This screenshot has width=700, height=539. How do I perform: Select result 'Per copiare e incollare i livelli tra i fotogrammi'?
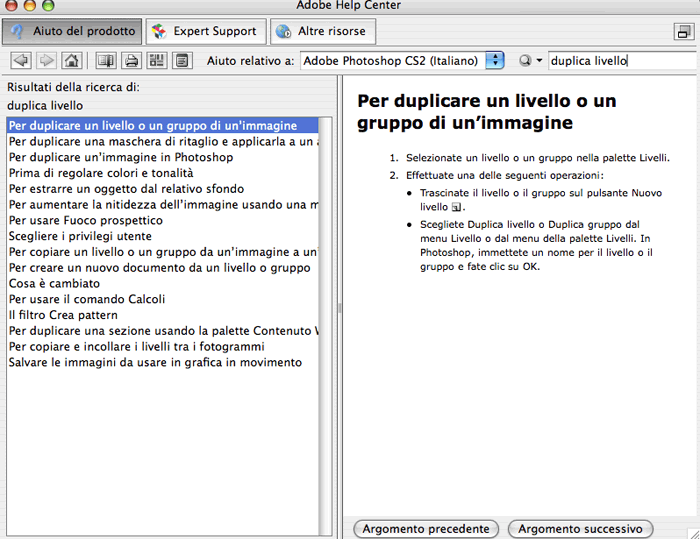163,347
